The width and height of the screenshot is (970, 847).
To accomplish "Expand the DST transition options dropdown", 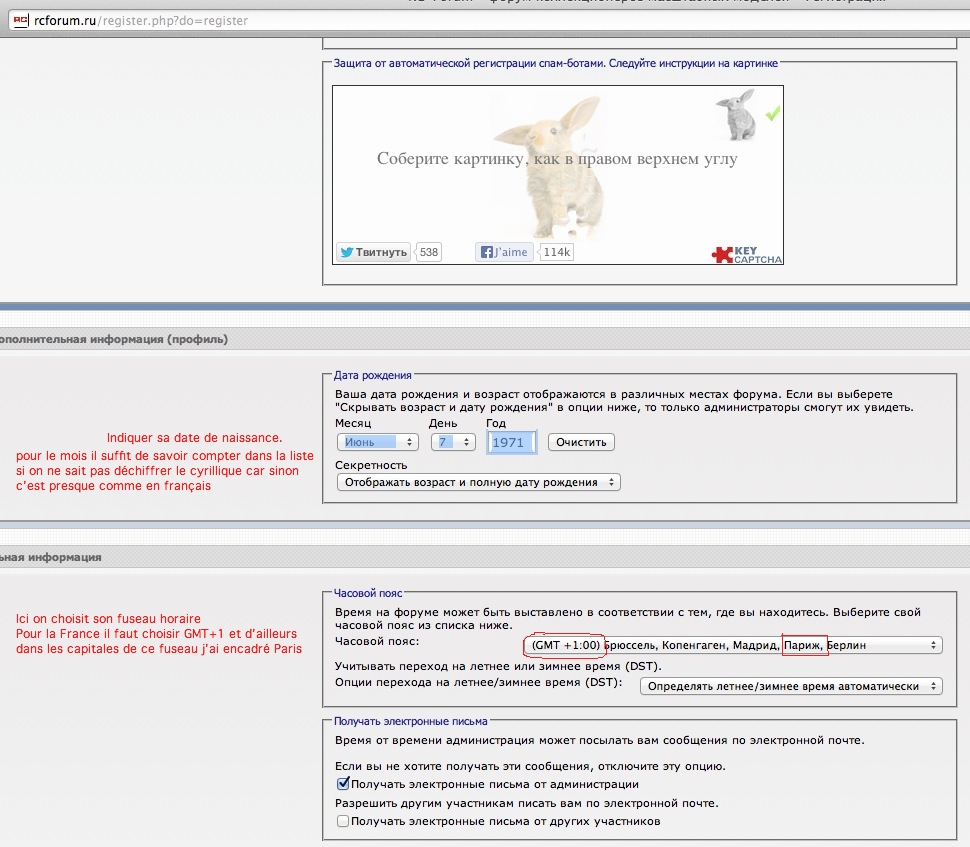I will [791, 686].
